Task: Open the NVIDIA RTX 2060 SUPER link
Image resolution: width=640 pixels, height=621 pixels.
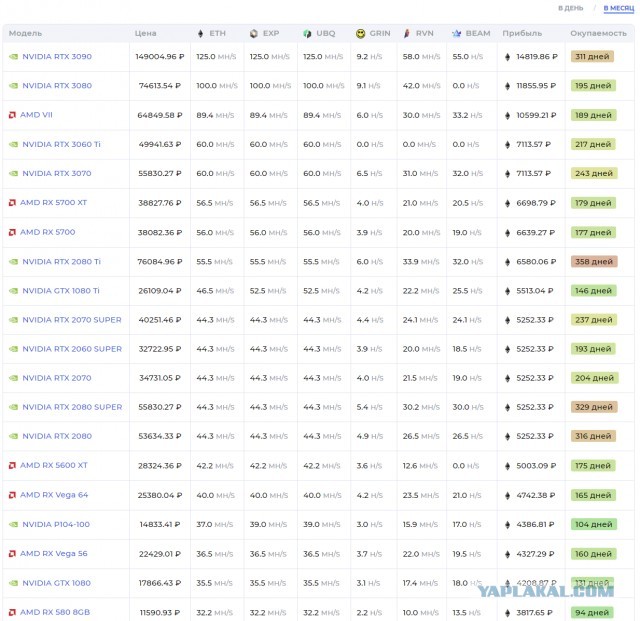Action: tap(72, 349)
